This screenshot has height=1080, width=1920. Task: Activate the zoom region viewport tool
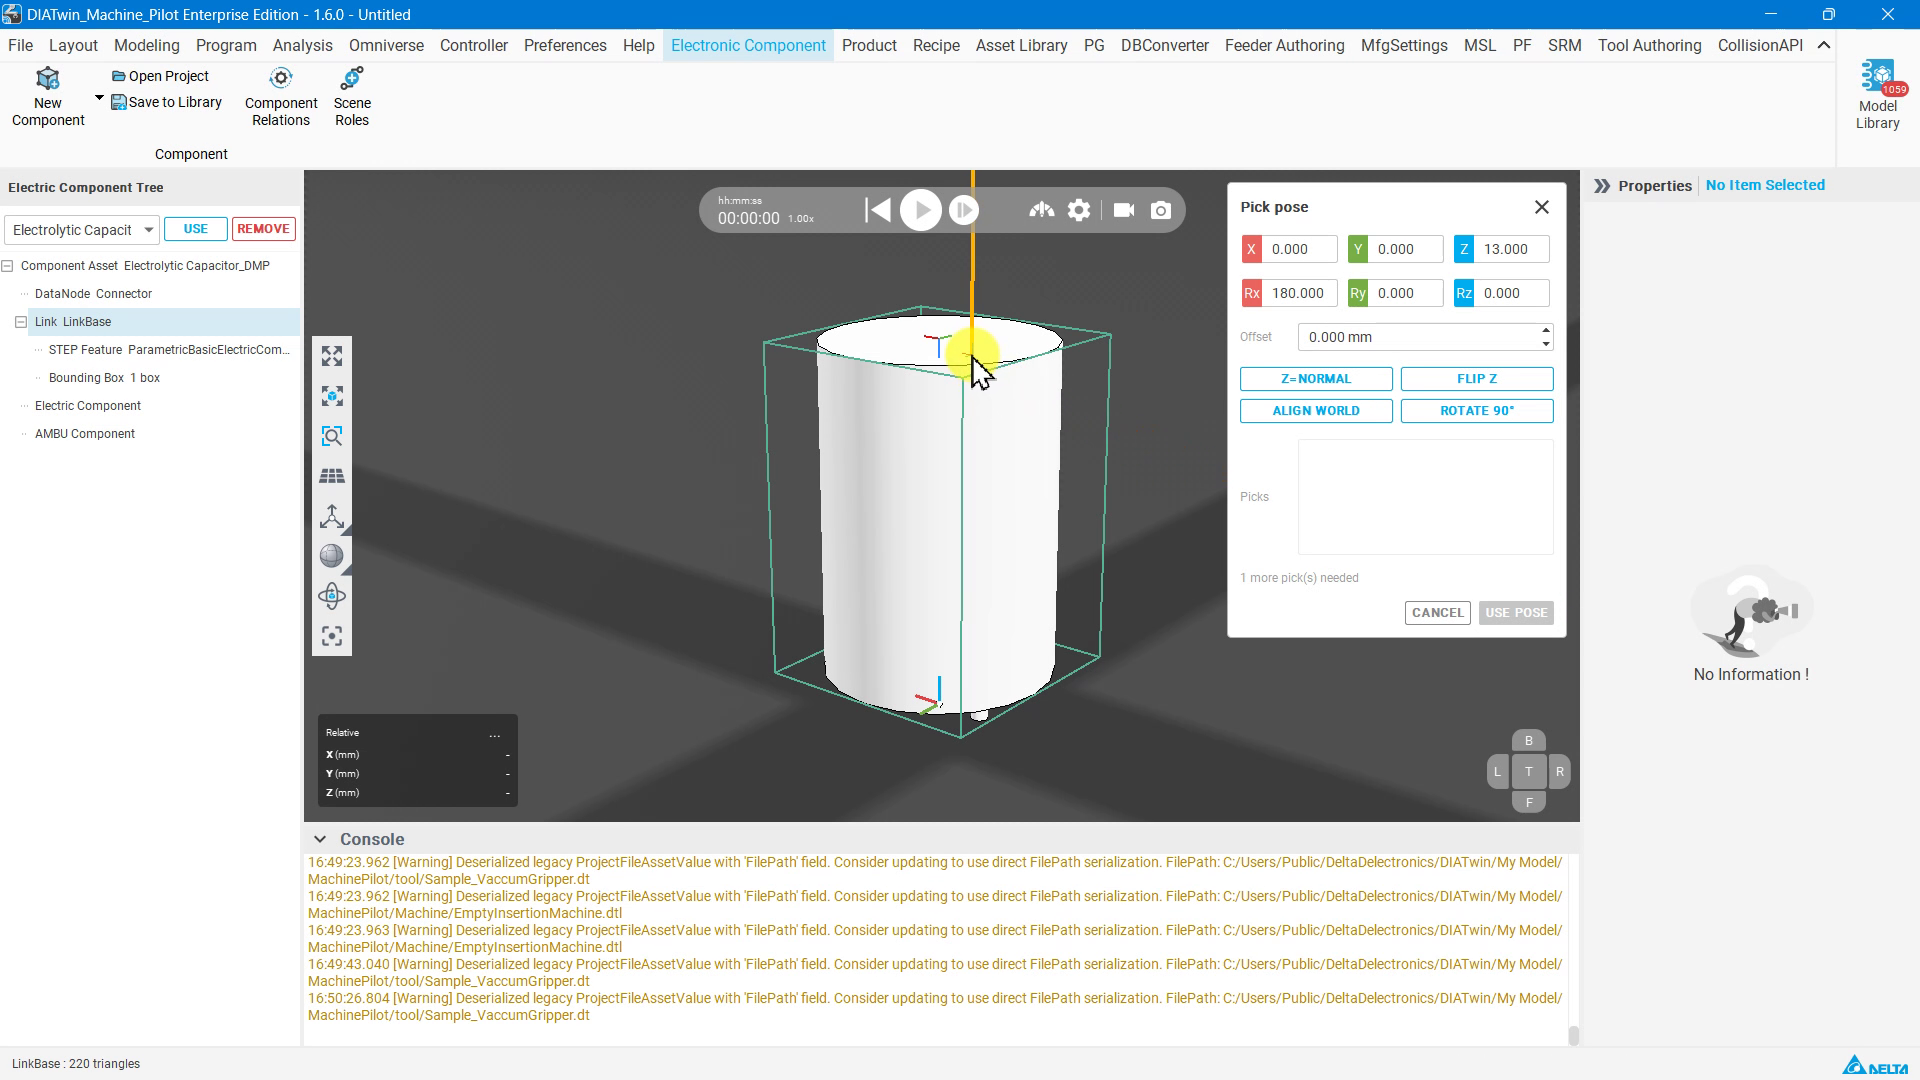pyautogui.click(x=332, y=437)
